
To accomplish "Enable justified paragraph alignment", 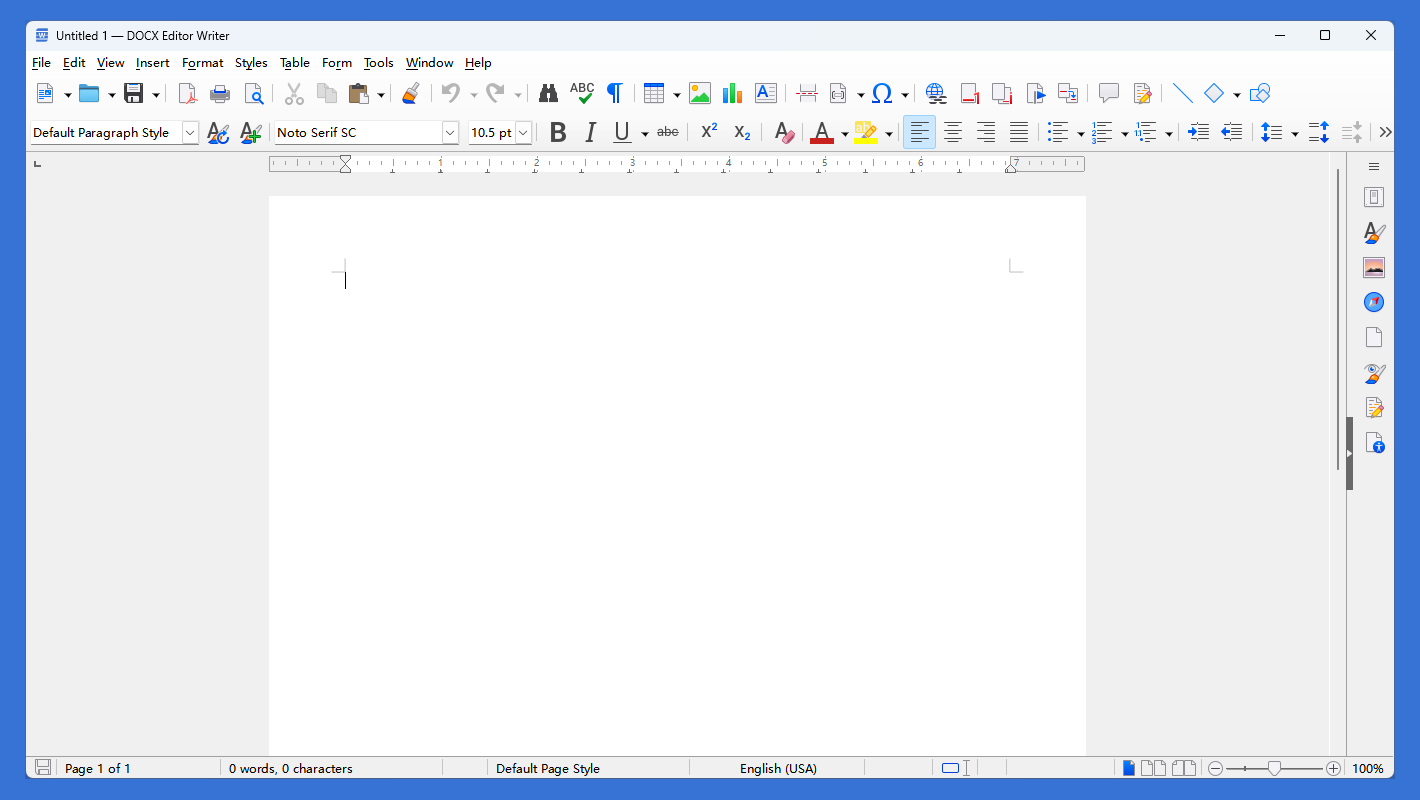I will [x=1019, y=132].
